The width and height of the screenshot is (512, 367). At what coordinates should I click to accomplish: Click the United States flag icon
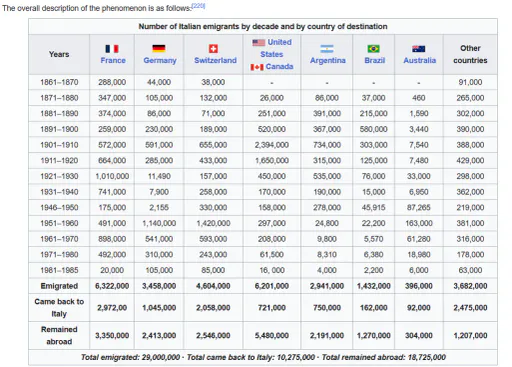tap(258, 42)
